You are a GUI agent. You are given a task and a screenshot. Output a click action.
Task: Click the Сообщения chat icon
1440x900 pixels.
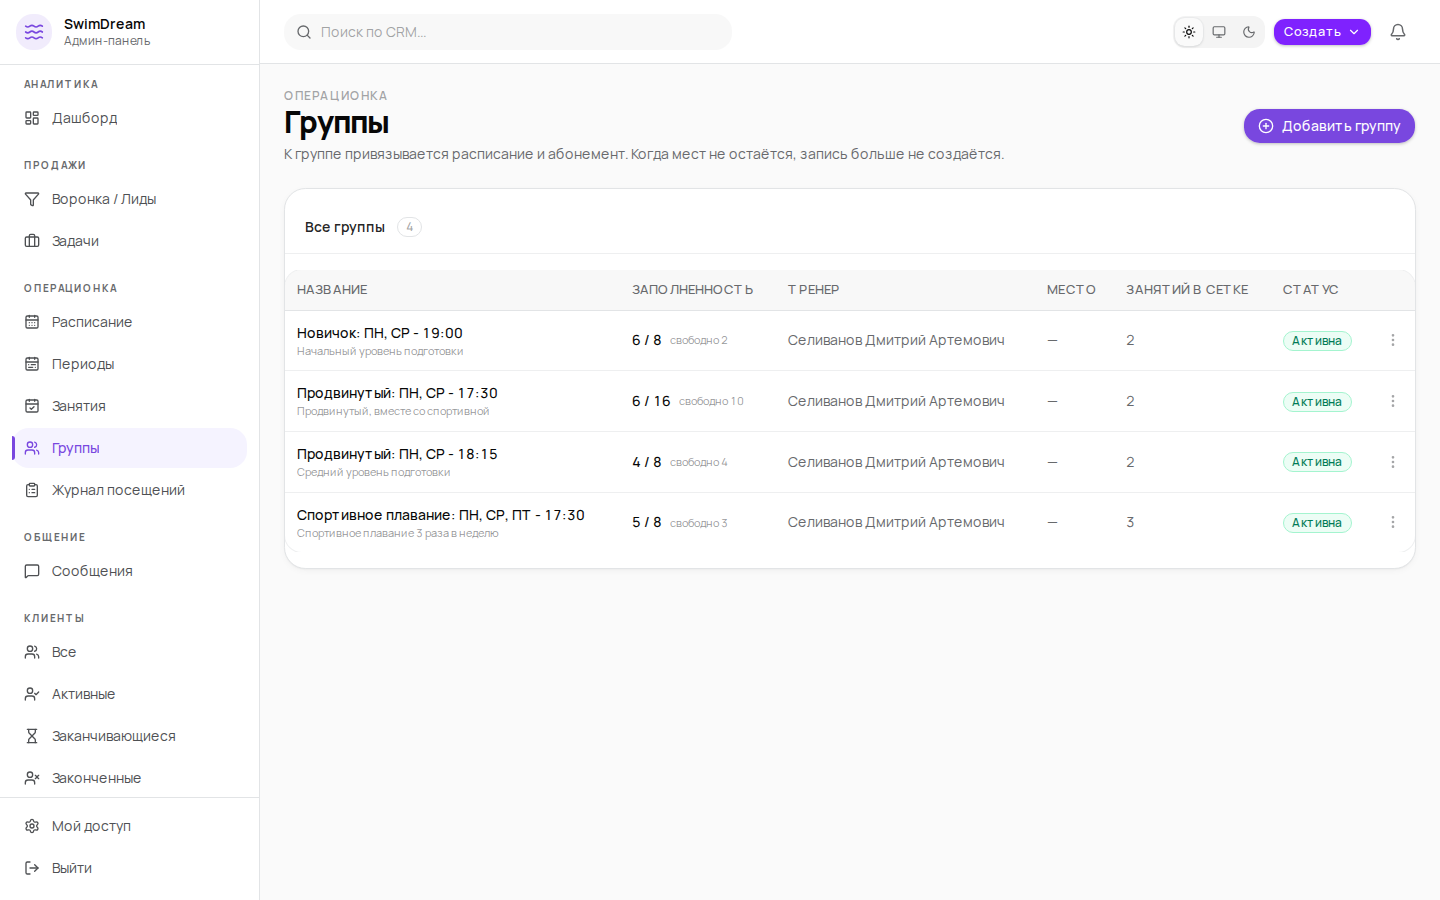point(32,571)
